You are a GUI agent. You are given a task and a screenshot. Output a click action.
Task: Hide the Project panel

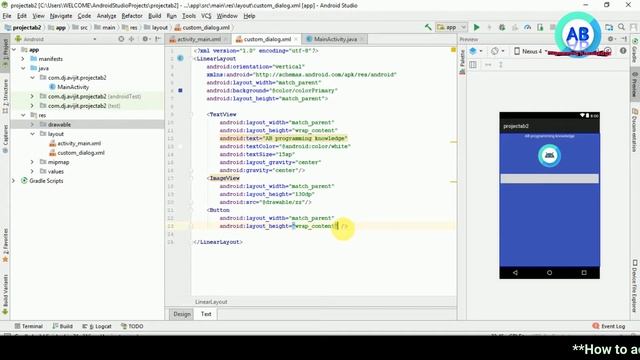(158, 39)
